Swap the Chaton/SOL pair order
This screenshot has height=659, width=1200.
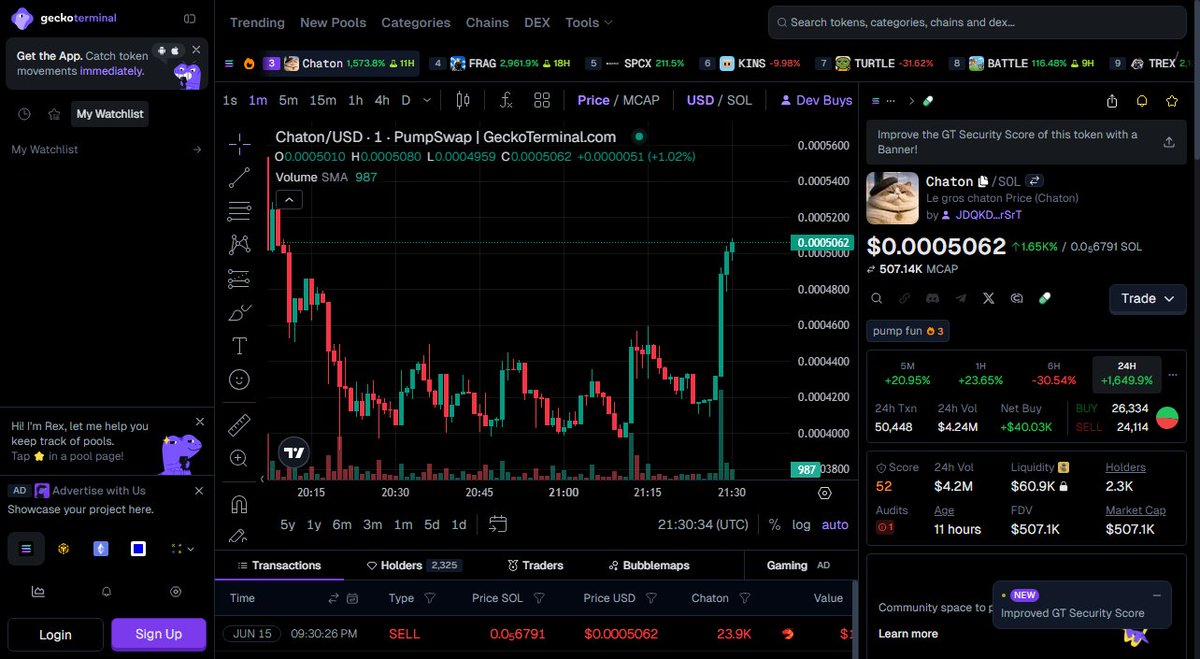coord(1035,181)
